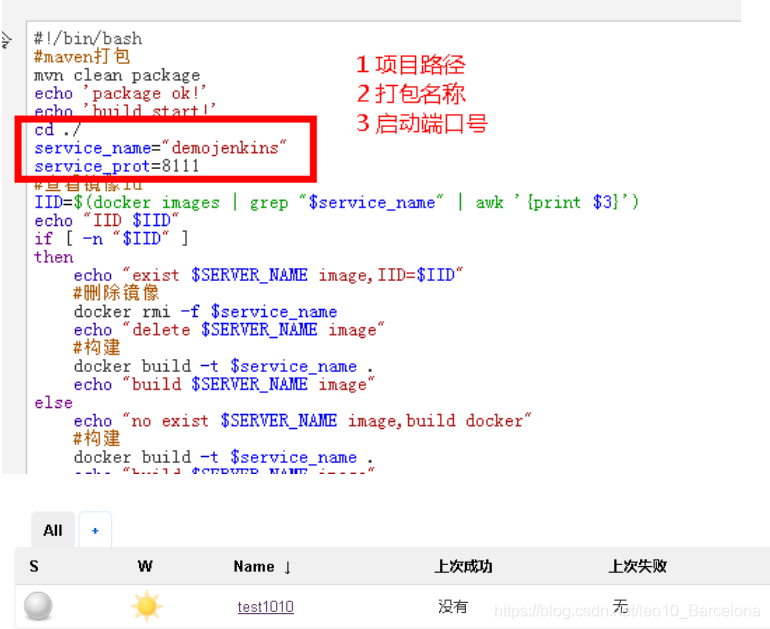This screenshot has height=629, width=770.
Task: Click the sunny weather icon for test1010
Action: tap(146, 606)
